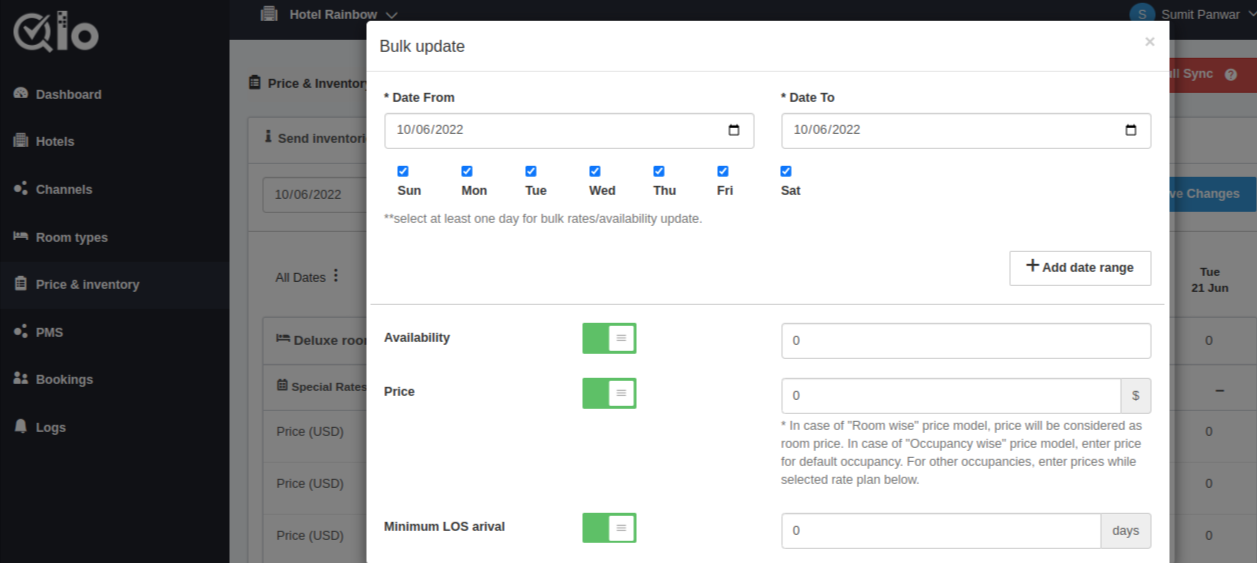Uncheck the Tue checkbox
Image resolution: width=1257 pixels, height=563 pixels.
pyautogui.click(x=531, y=171)
